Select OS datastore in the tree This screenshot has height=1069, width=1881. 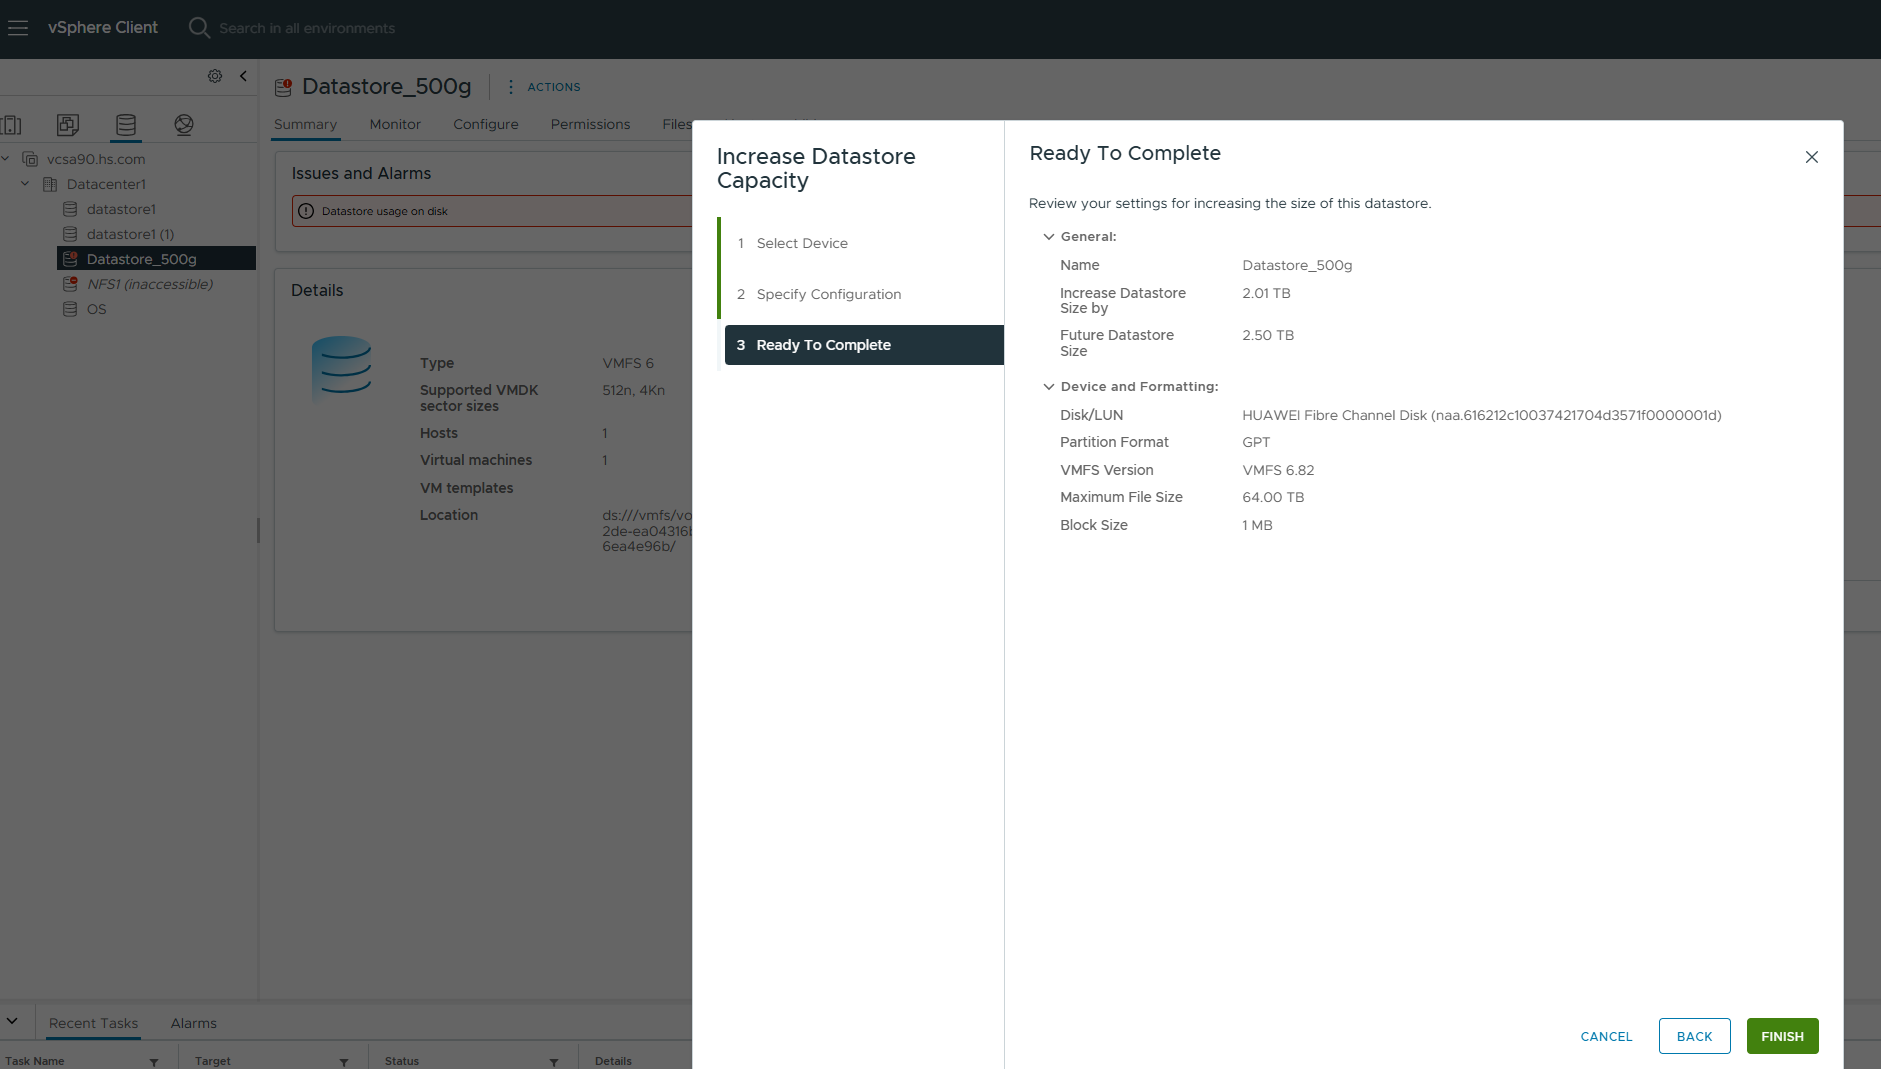pyautogui.click(x=96, y=309)
